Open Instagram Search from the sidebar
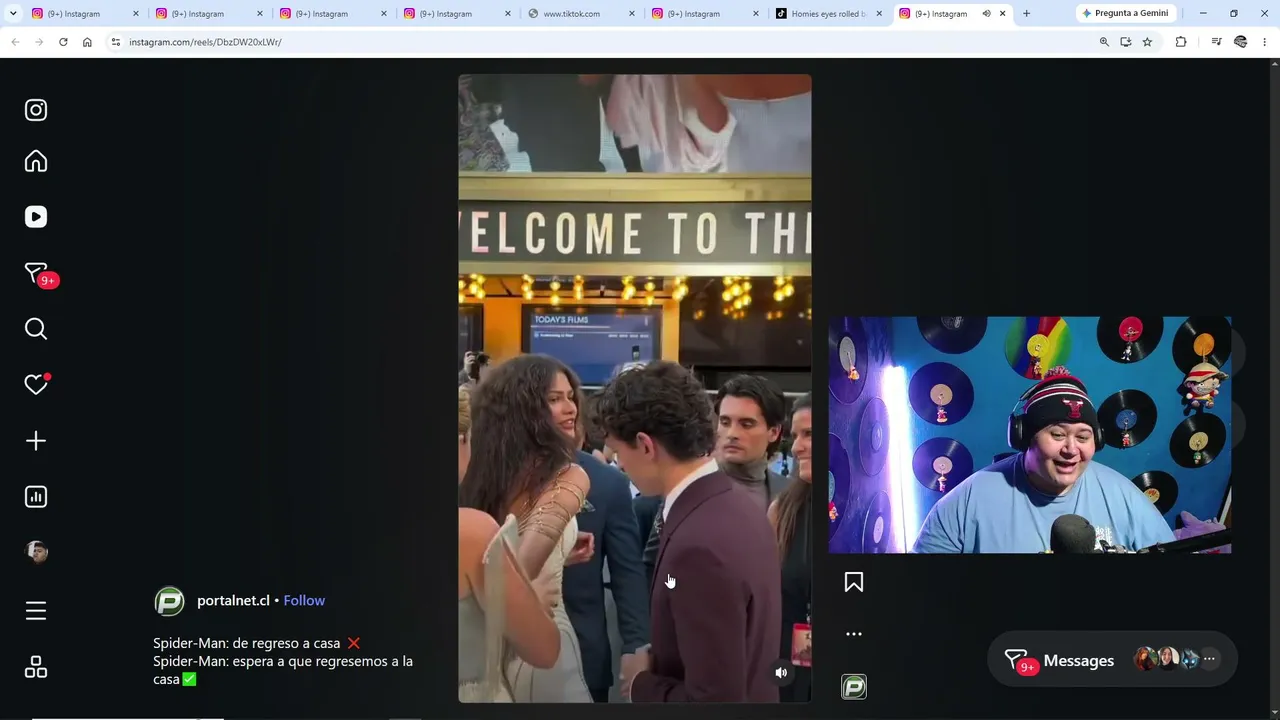Viewport: 1280px width, 720px height. coord(36,329)
